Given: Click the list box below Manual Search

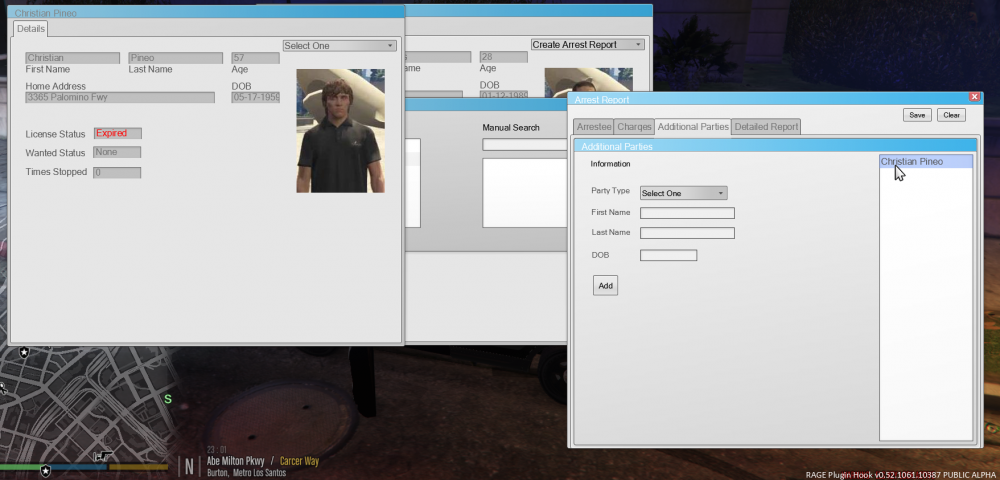Looking at the screenshot, I should pyautogui.click(x=525, y=193).
